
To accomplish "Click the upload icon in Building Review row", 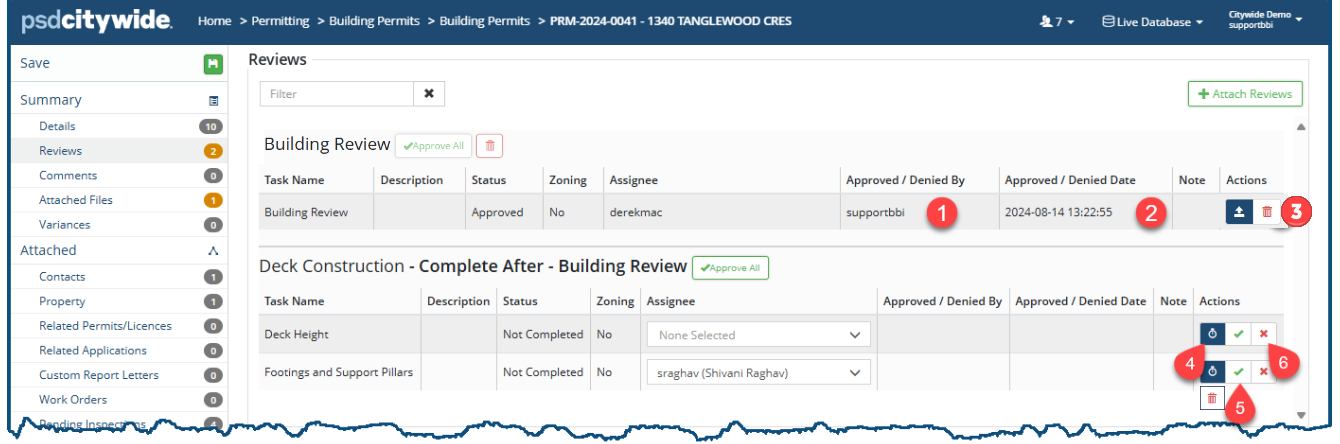I will pos(1239,212).
